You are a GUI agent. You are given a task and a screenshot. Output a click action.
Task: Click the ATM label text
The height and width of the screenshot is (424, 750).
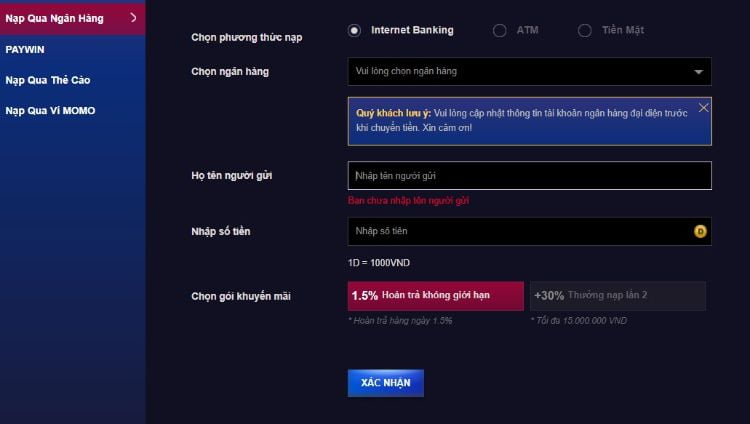point(528,30)
